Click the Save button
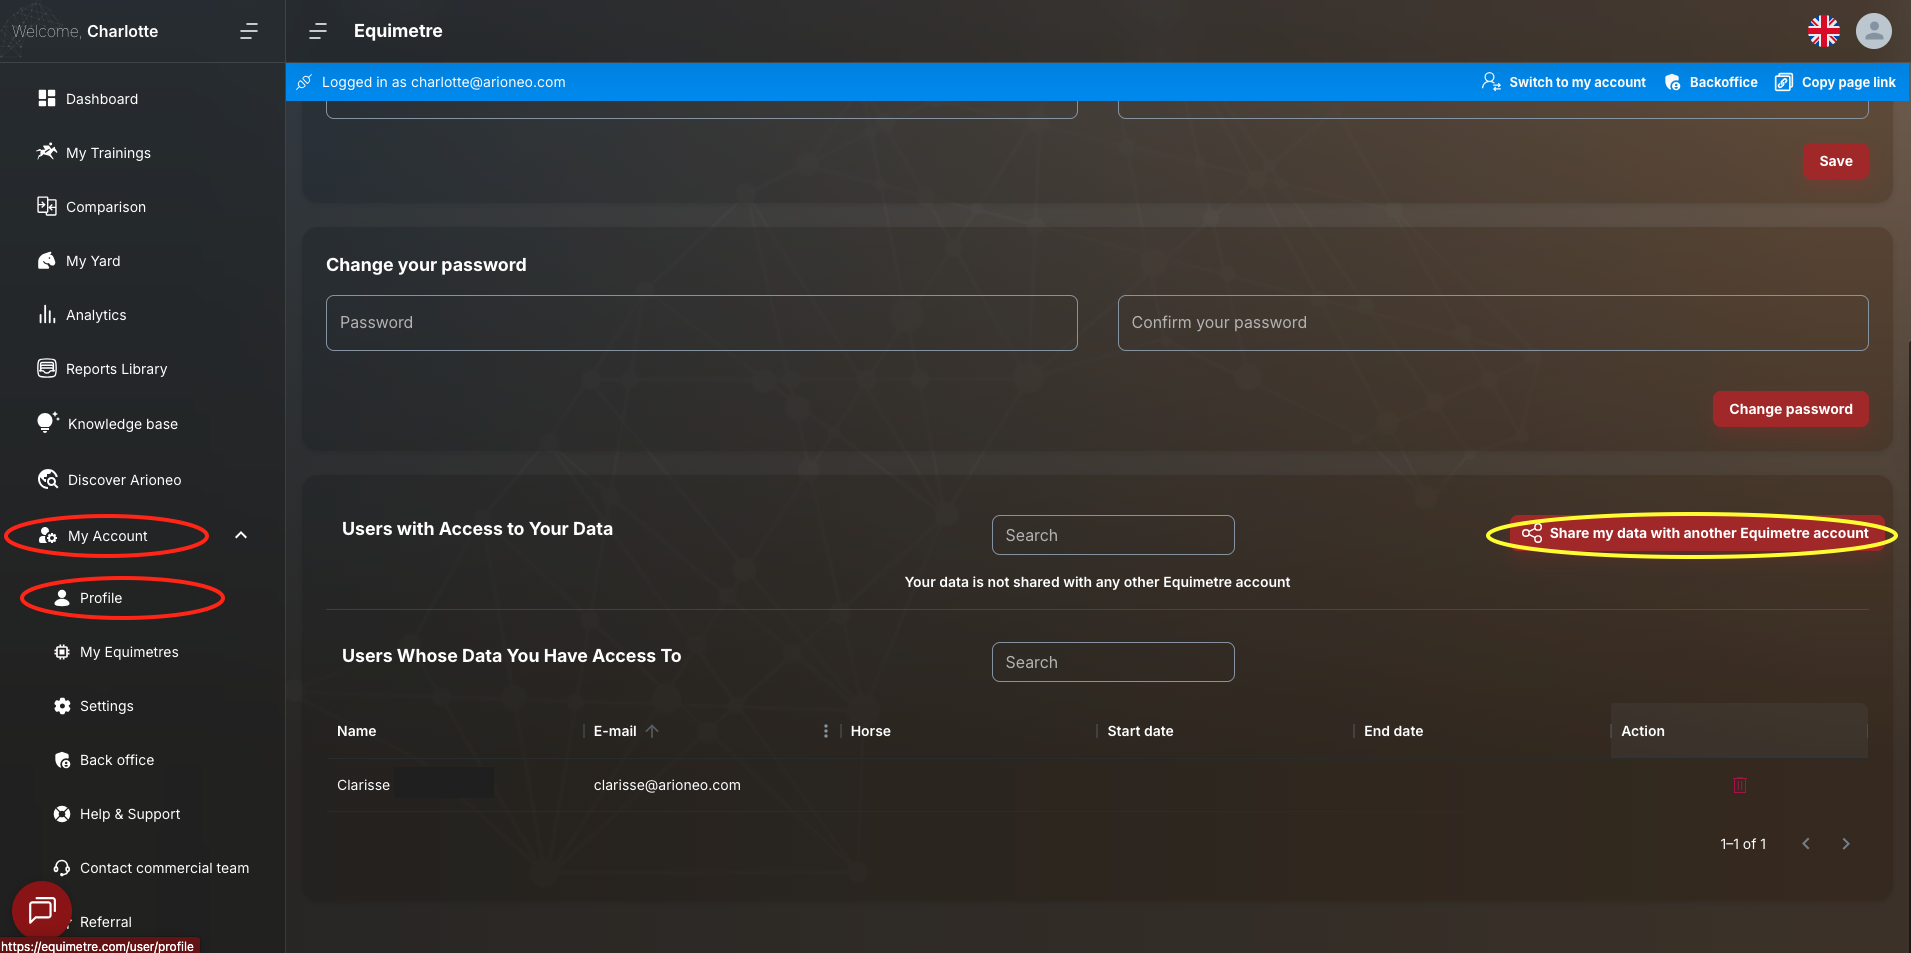The image size is (1911, 953). [x=1835, y=161]
